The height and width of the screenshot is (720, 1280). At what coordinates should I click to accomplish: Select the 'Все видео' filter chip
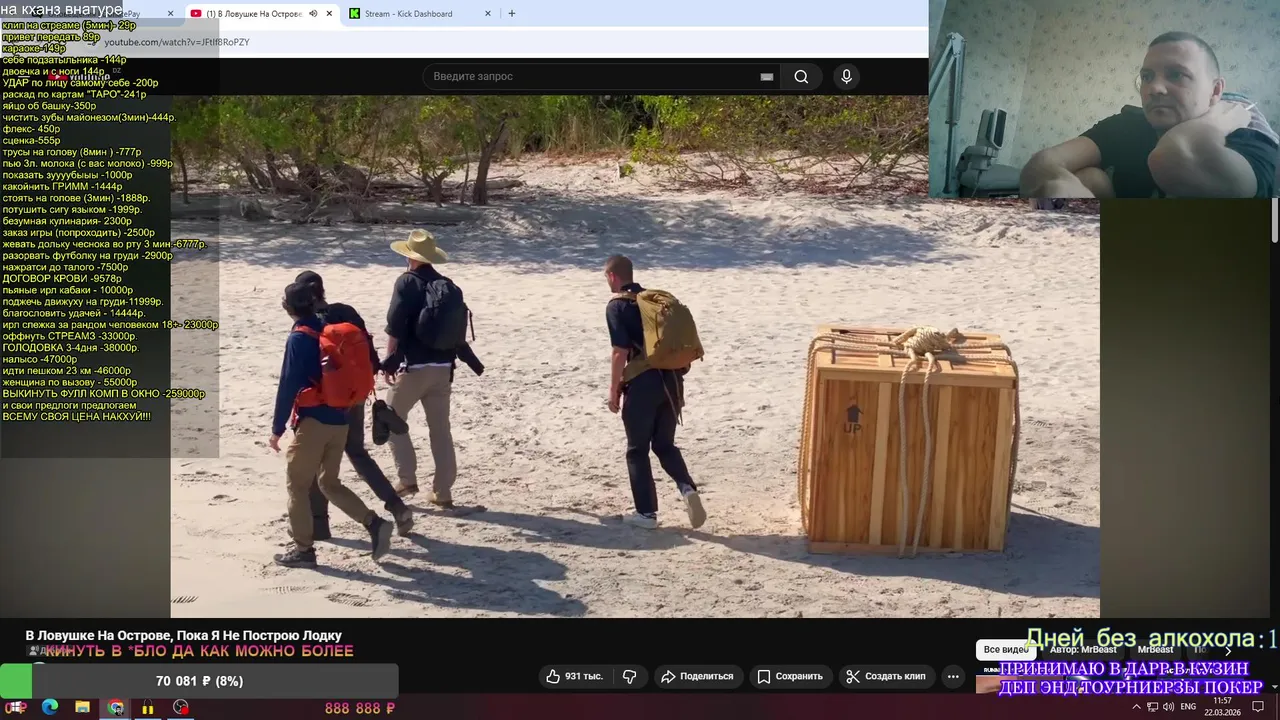pyautogui.click(x=1006, y=650)
